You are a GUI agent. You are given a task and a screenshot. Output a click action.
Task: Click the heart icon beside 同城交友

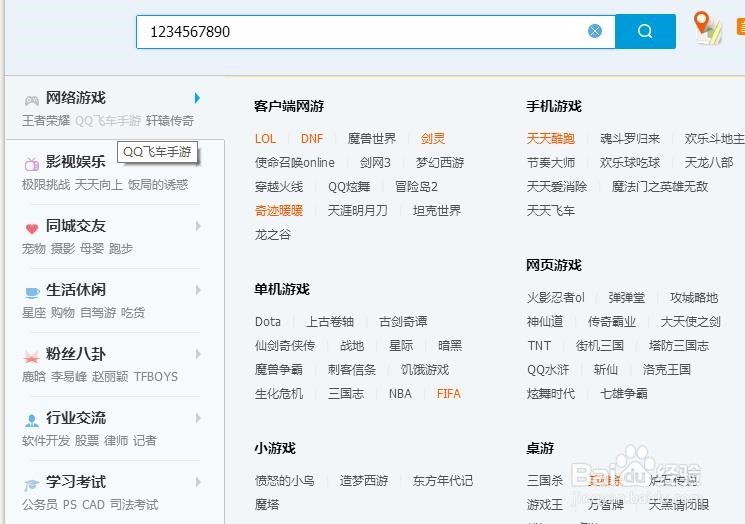tap(32, 229)
